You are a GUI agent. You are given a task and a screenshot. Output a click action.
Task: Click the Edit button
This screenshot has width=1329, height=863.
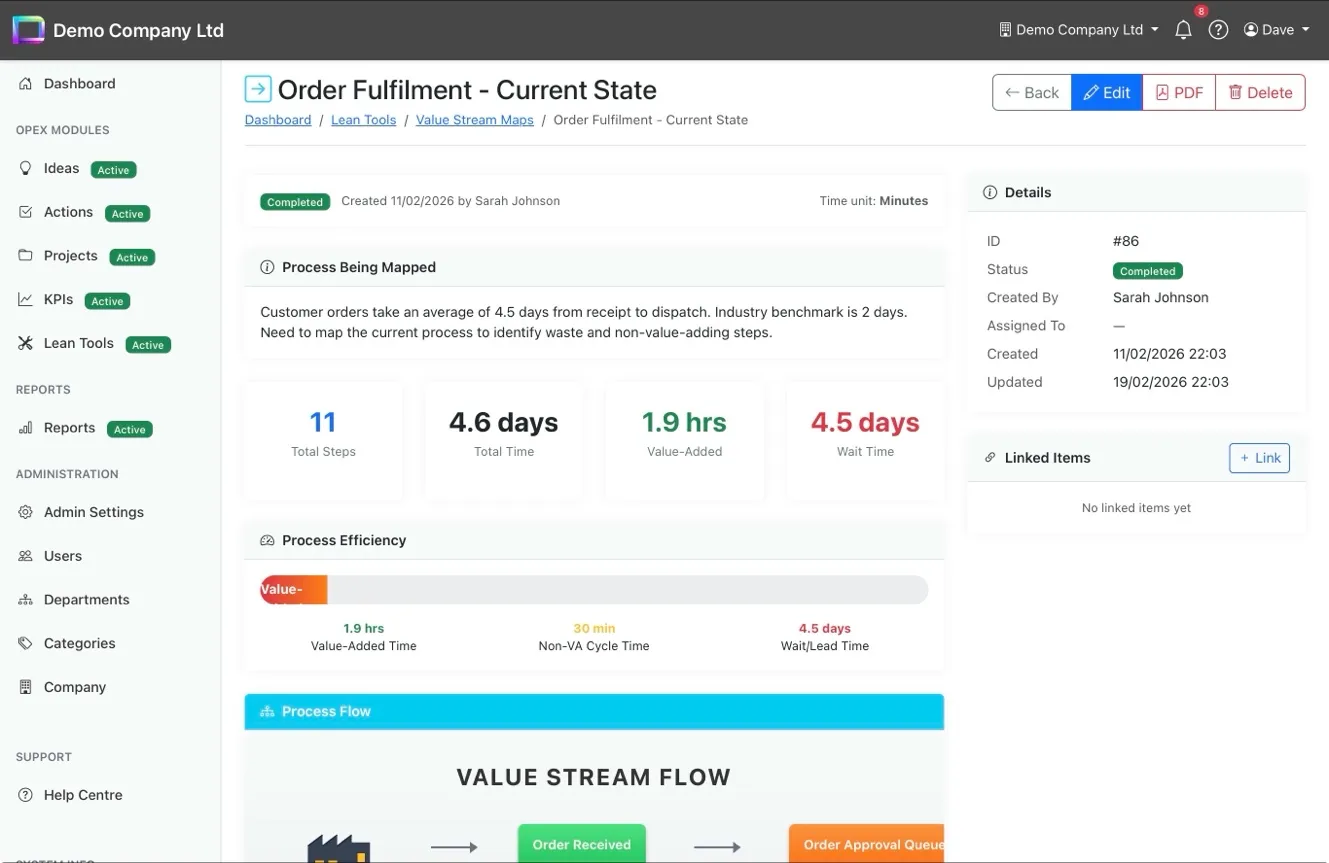tap(1106, 92)
